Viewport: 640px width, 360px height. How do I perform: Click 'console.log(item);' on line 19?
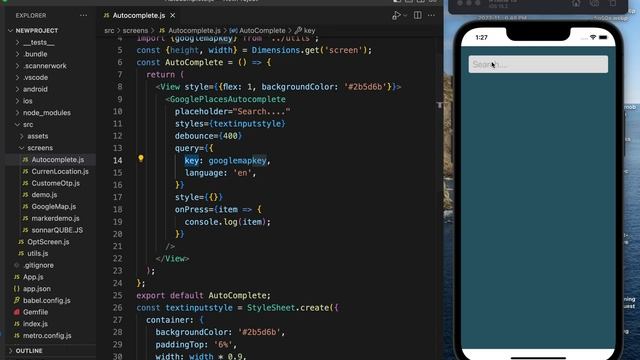coord(227,222)
